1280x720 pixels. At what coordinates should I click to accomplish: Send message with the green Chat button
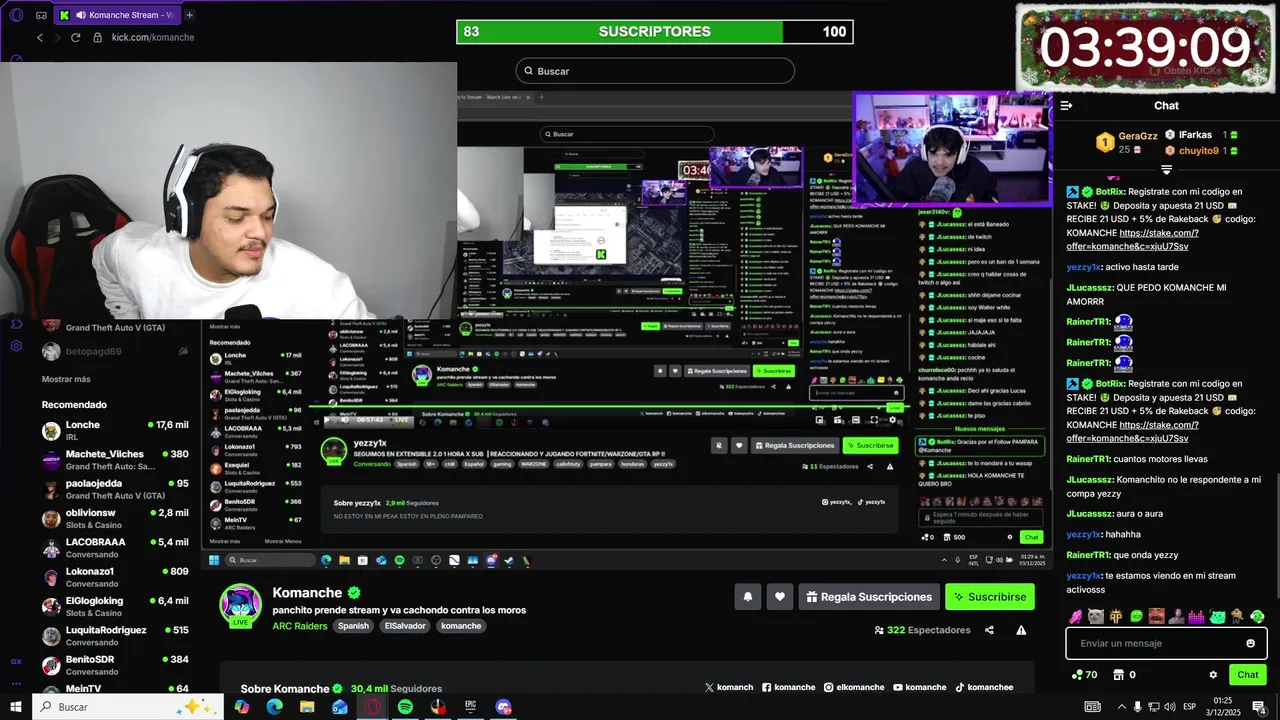[1248, 675]
